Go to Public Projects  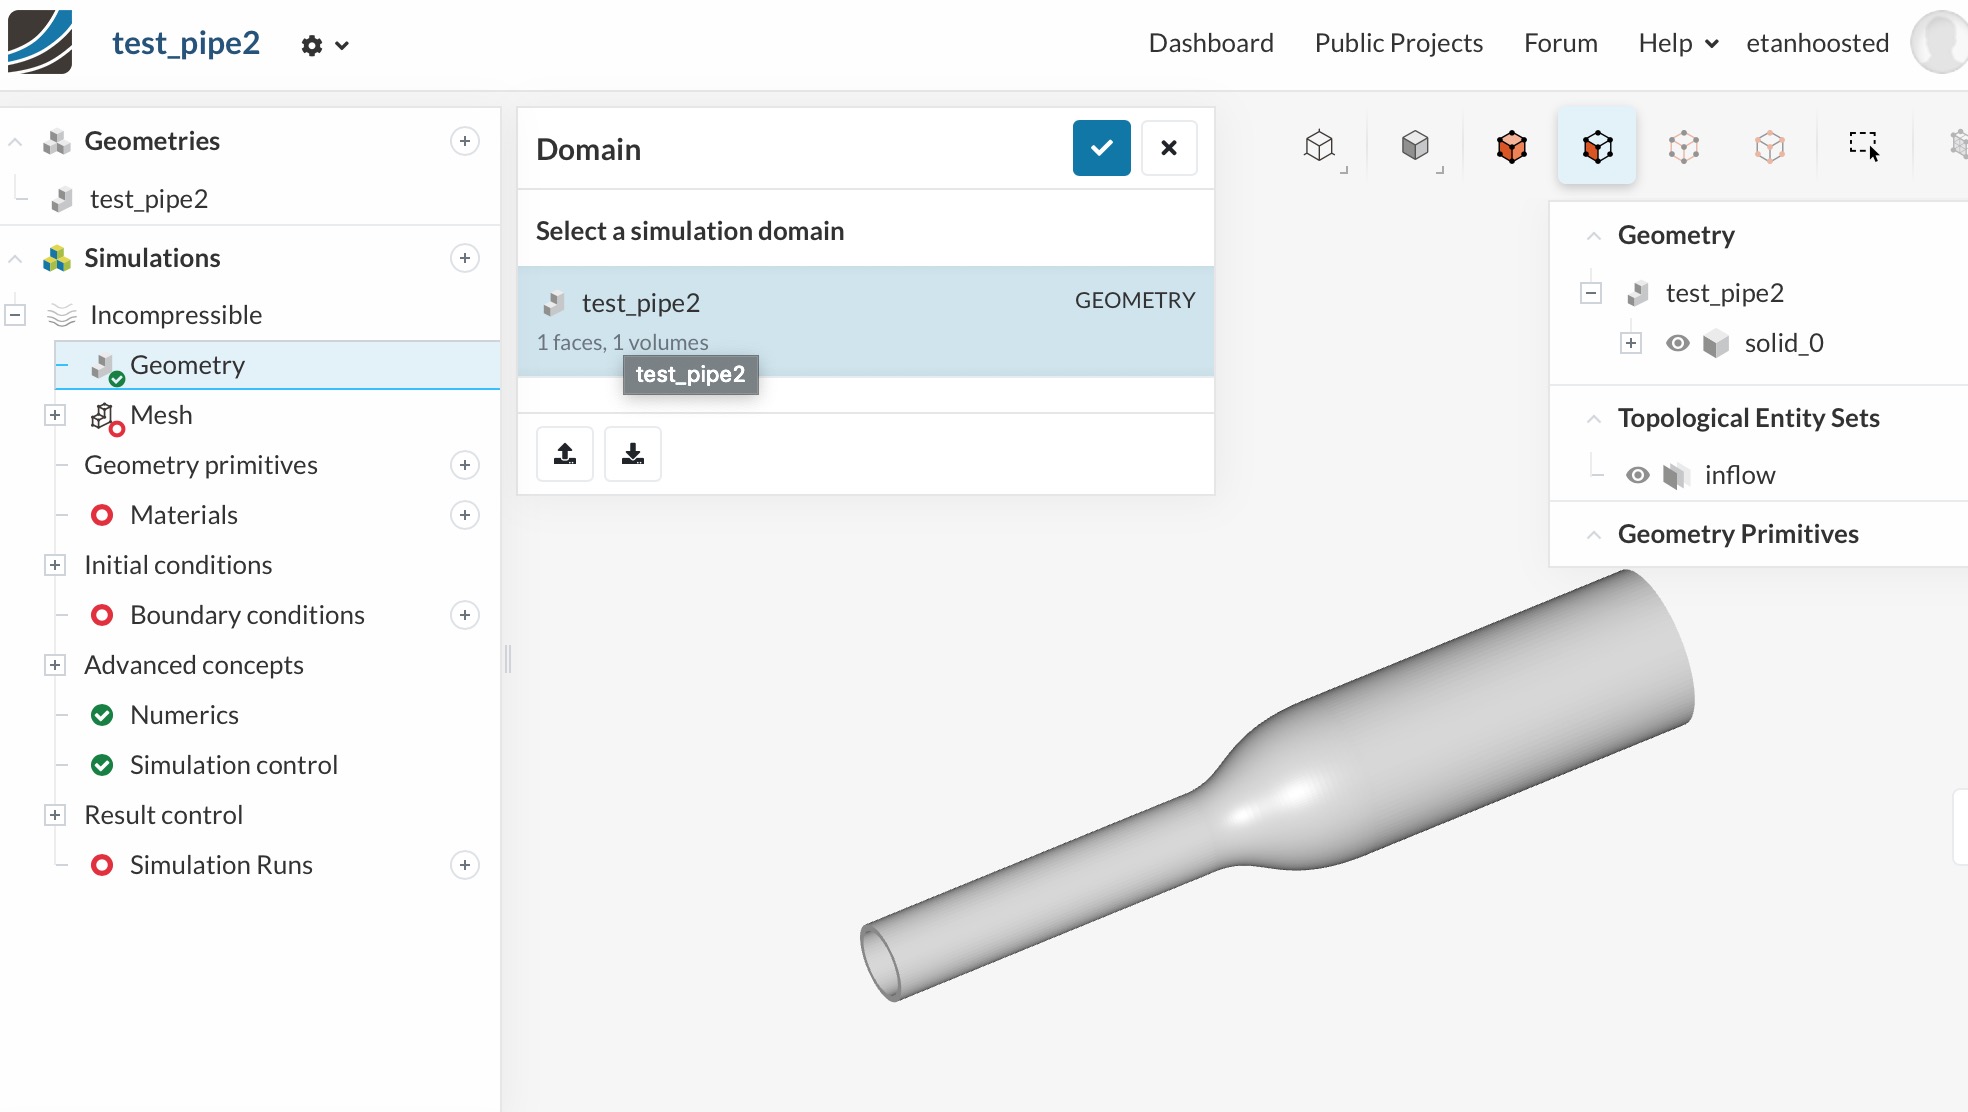click(x=1397, y=43)
